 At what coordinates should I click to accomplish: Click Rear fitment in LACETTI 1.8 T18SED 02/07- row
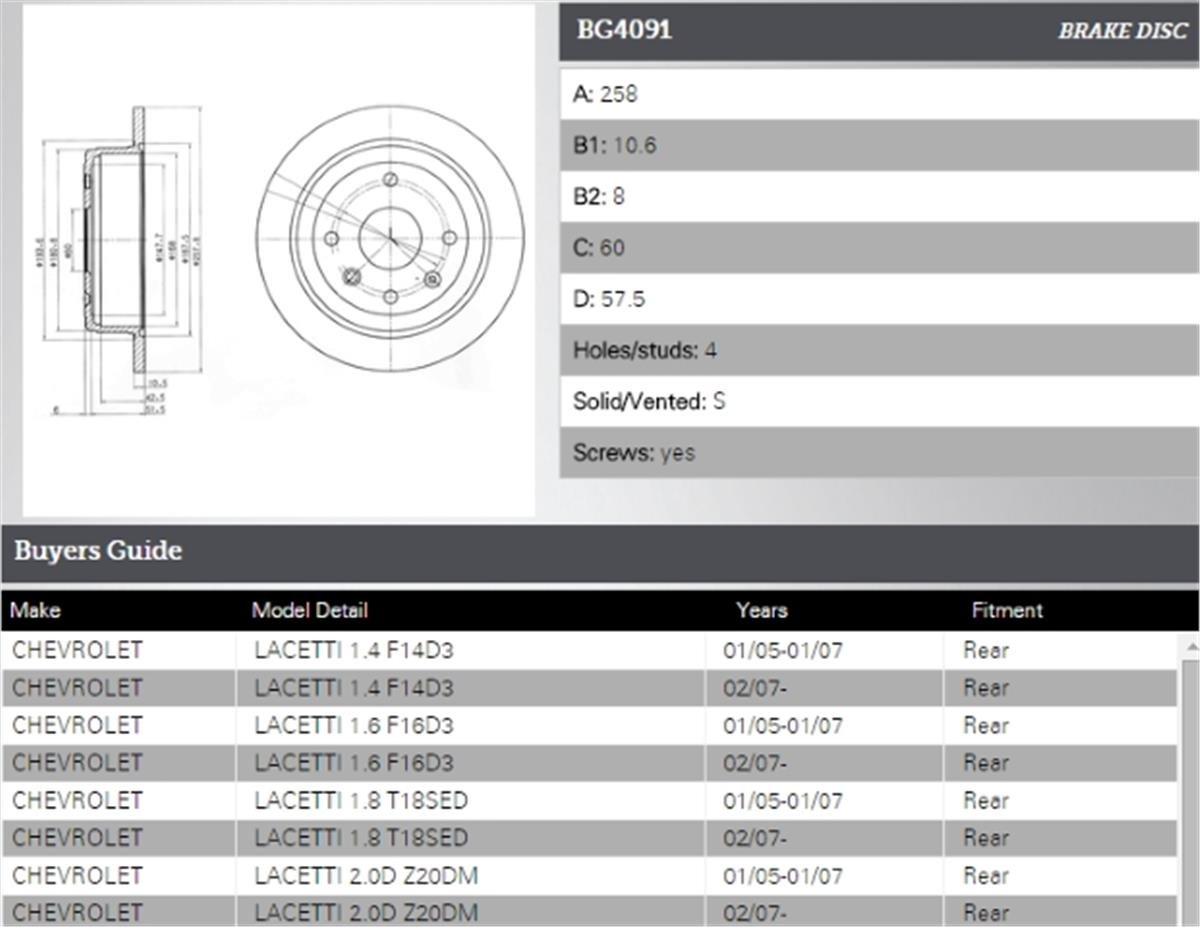[986, 838]
